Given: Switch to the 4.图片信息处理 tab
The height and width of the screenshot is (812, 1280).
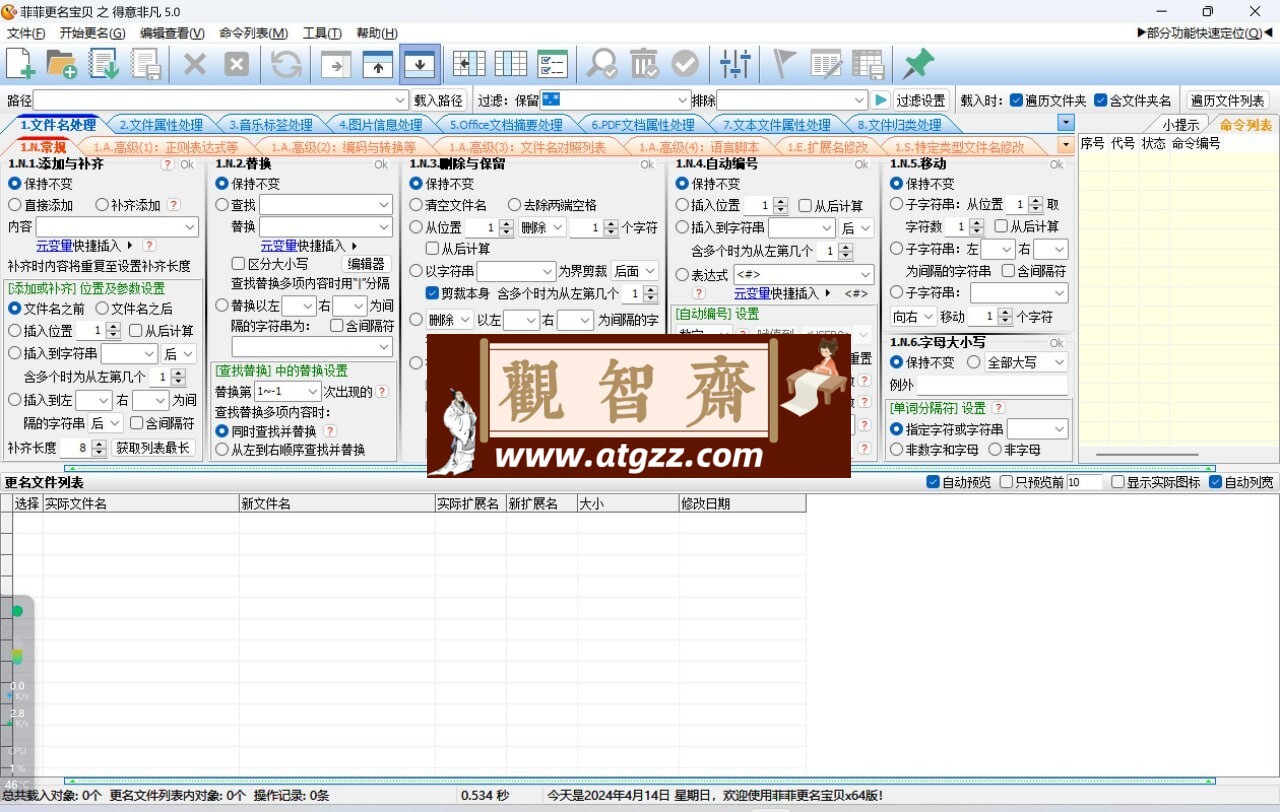Looking at the screenshot, I should tap(380, 125).
